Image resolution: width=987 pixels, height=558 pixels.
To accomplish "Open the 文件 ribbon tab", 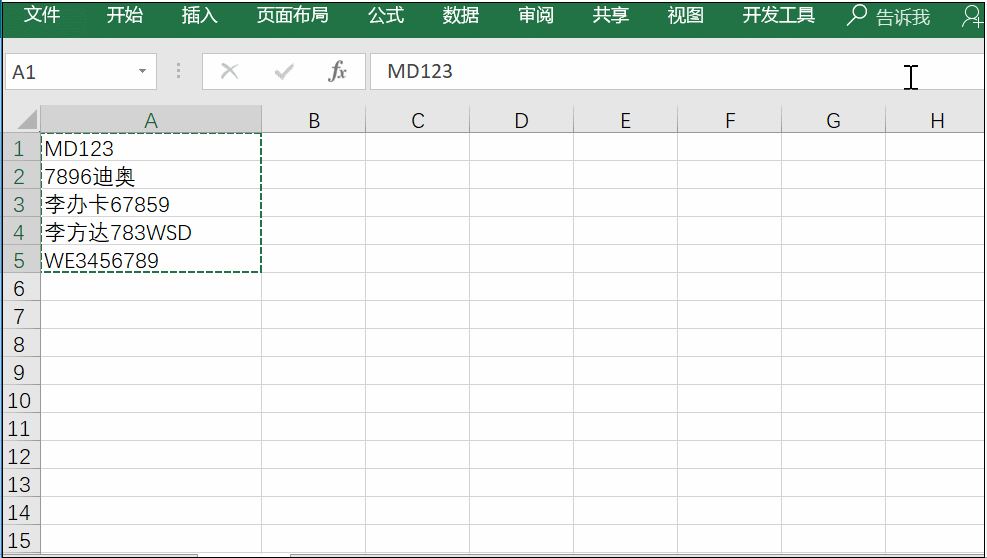I will 42,15.
